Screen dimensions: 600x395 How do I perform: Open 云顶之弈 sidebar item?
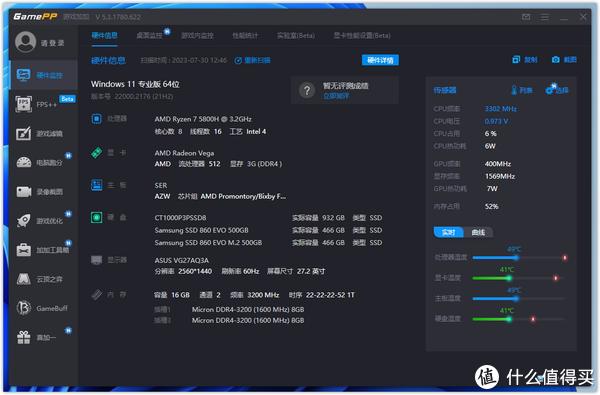(x=40, y=279)
